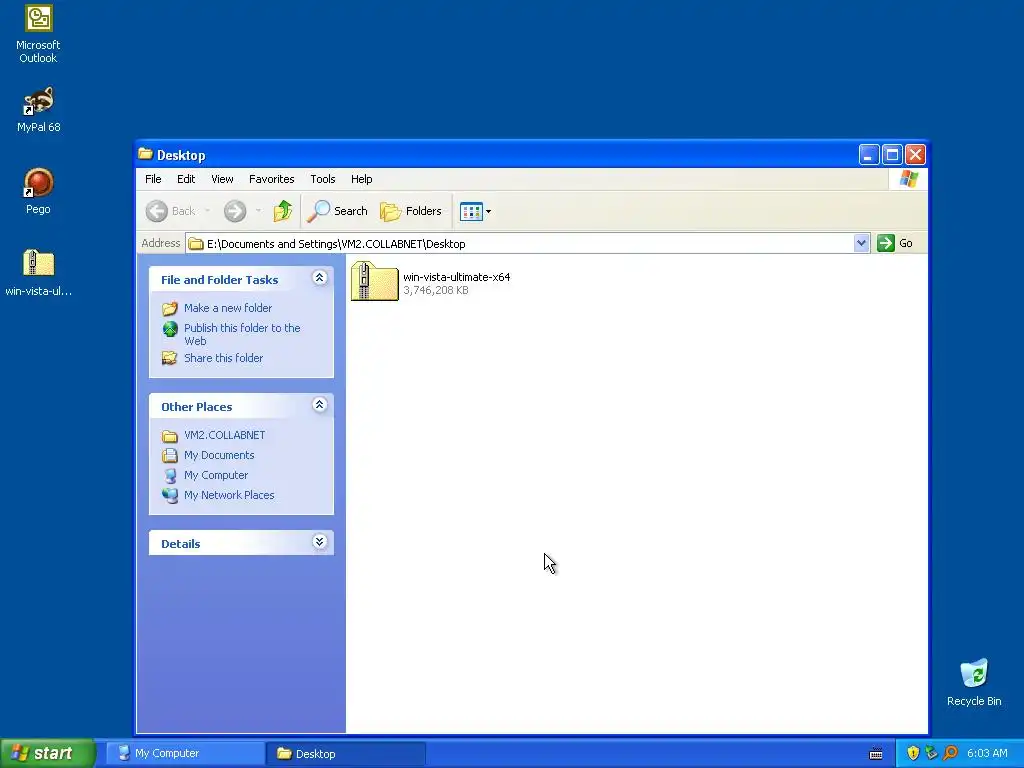Image resolution: width=1024 pixels, height=768 pixels.
Task: Toggle the Folders tree pane
Action: pos(411,211)
